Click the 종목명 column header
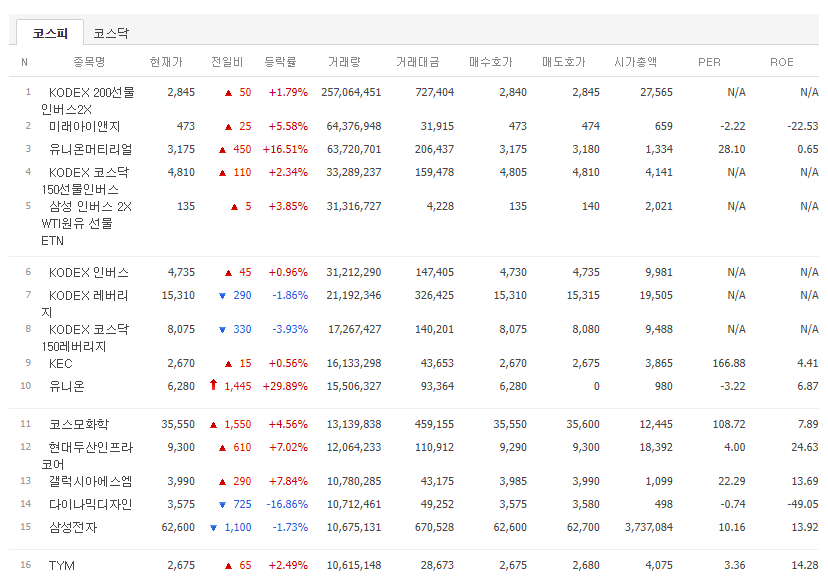The height and width of the screenshot is (578, 828). [x=89, y=62]
